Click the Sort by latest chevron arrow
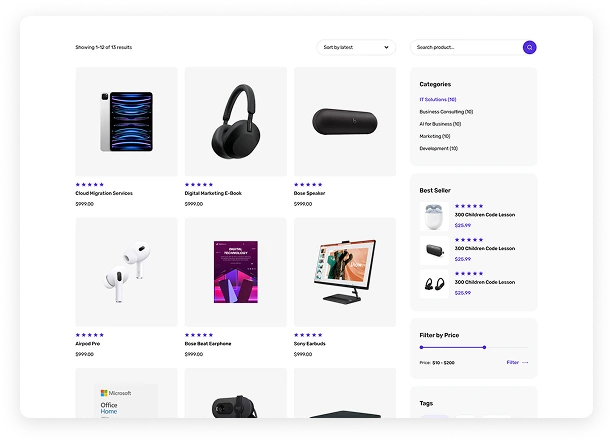613x442 pixels. pos(386,47)
